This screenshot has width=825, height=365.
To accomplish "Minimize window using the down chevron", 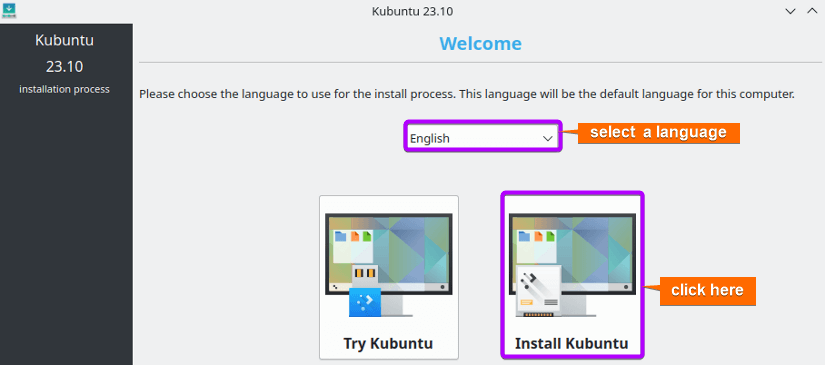I will [790, 11].
